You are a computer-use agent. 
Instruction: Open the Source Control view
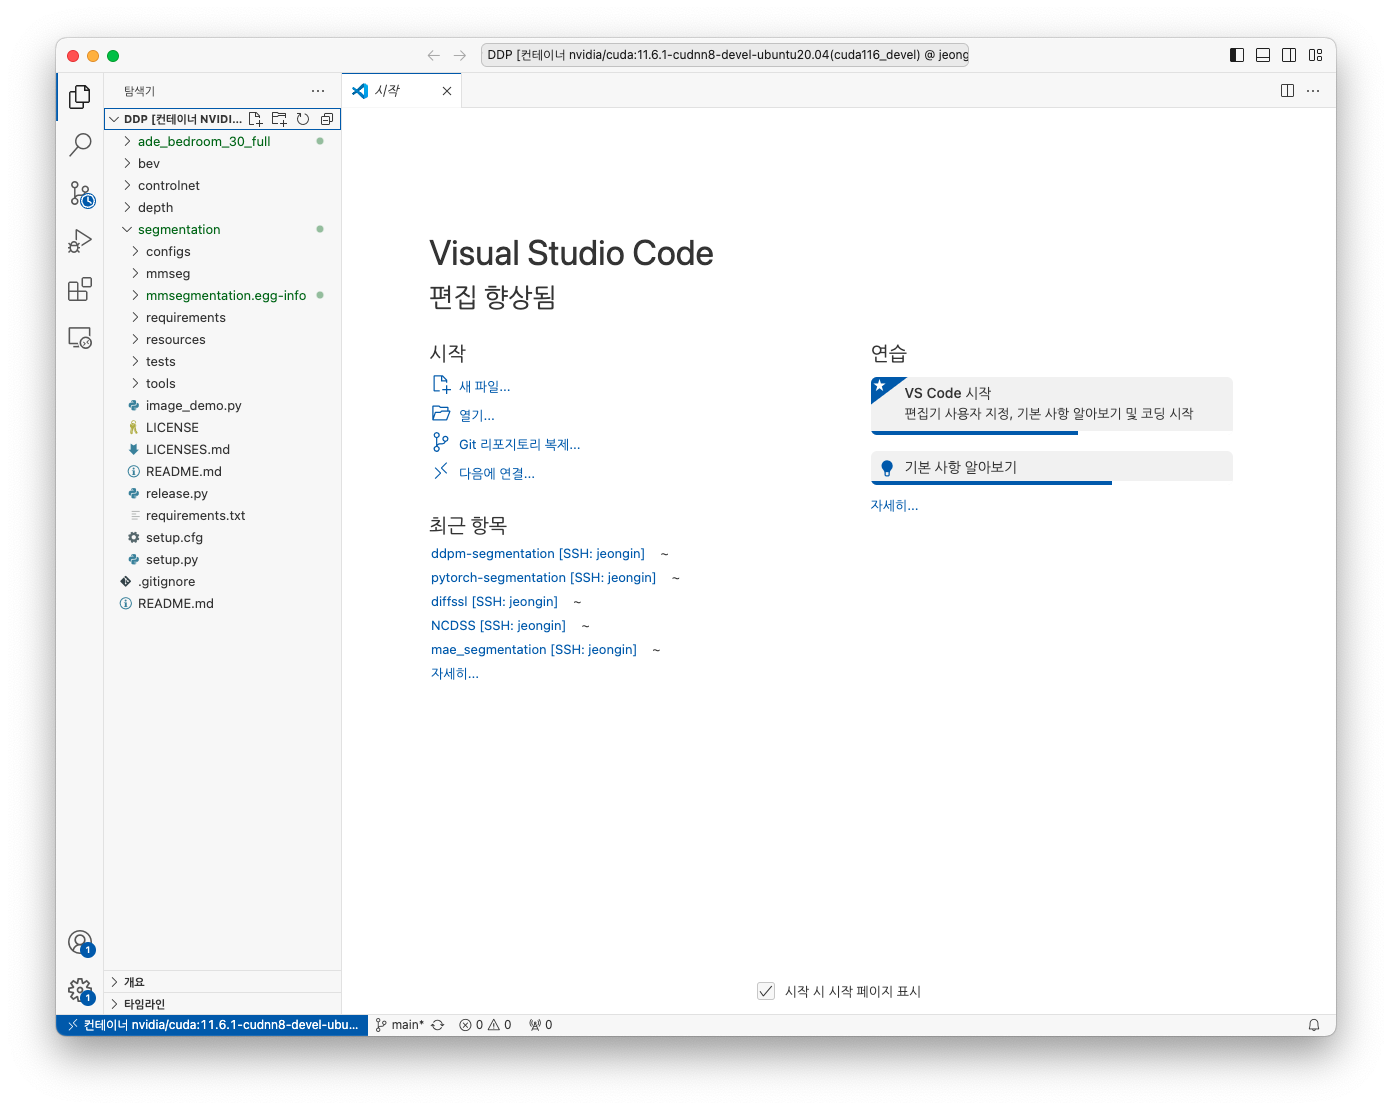[x=80, y=193]
